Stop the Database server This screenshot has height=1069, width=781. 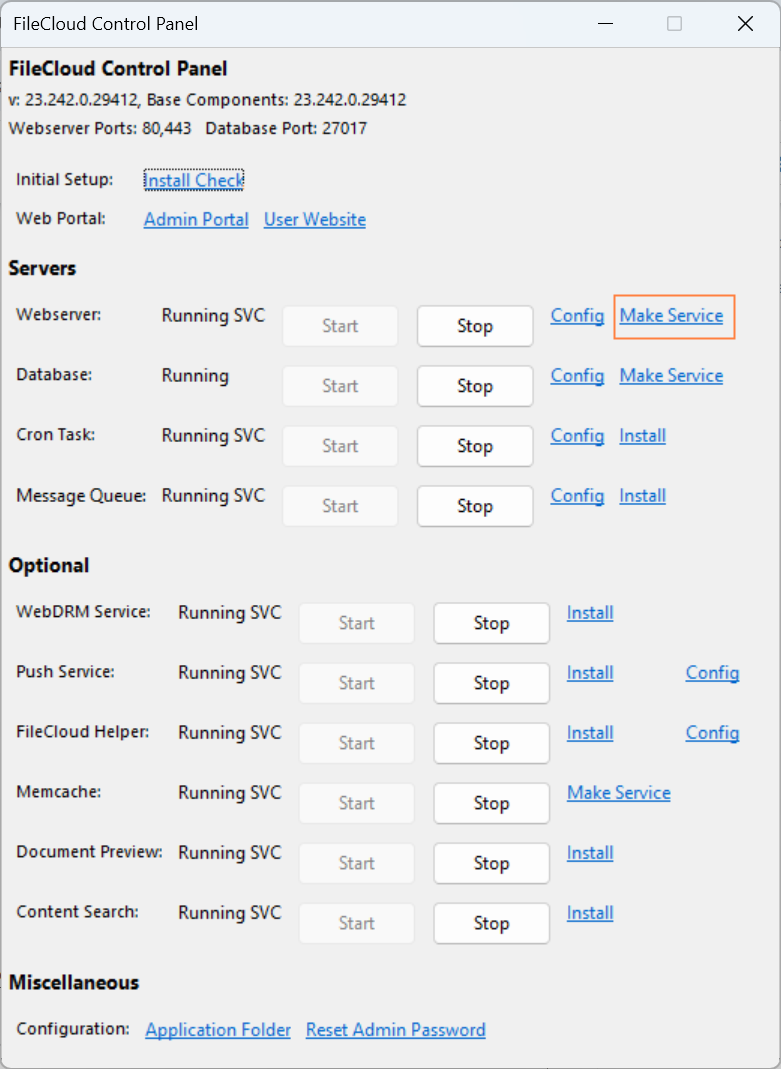[x=474, y=386]
